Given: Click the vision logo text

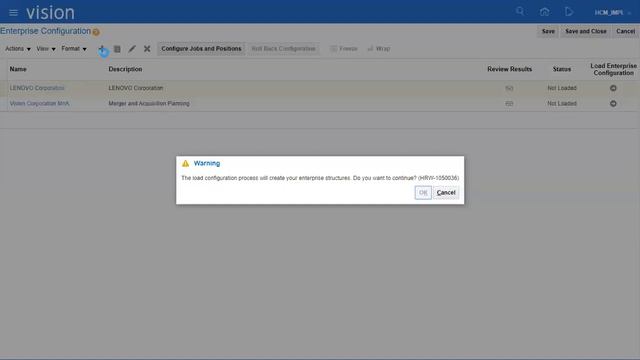Looking at the screenshot, I should (x=50, y=13).
